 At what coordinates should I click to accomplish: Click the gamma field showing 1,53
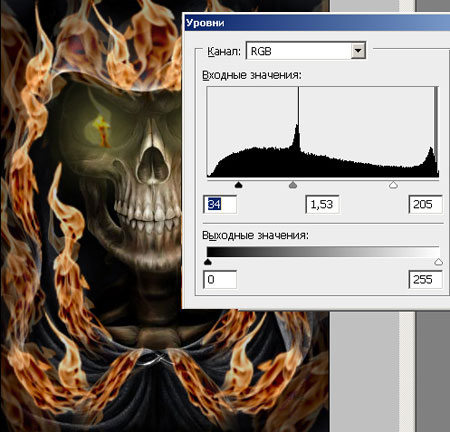point(322,204)
